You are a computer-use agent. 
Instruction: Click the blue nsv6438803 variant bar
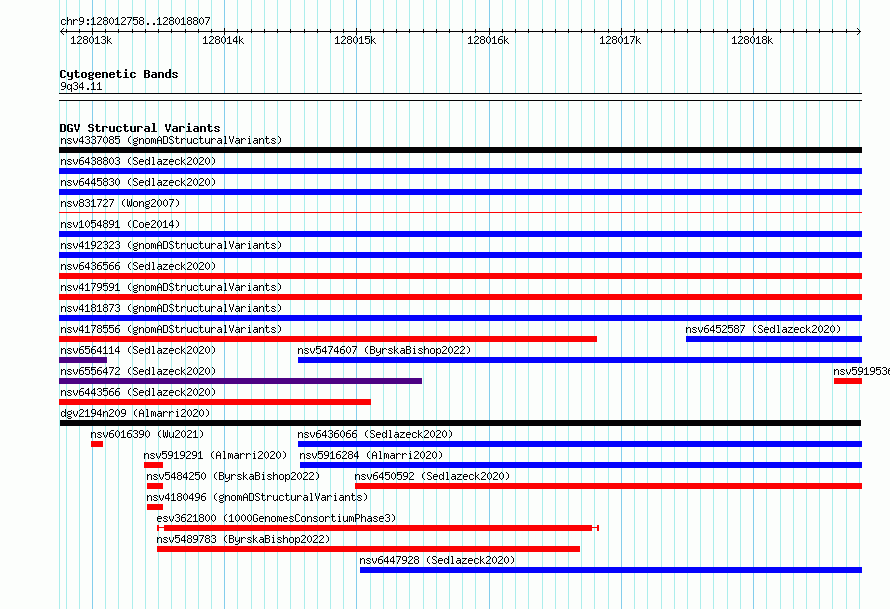[460, 171]
